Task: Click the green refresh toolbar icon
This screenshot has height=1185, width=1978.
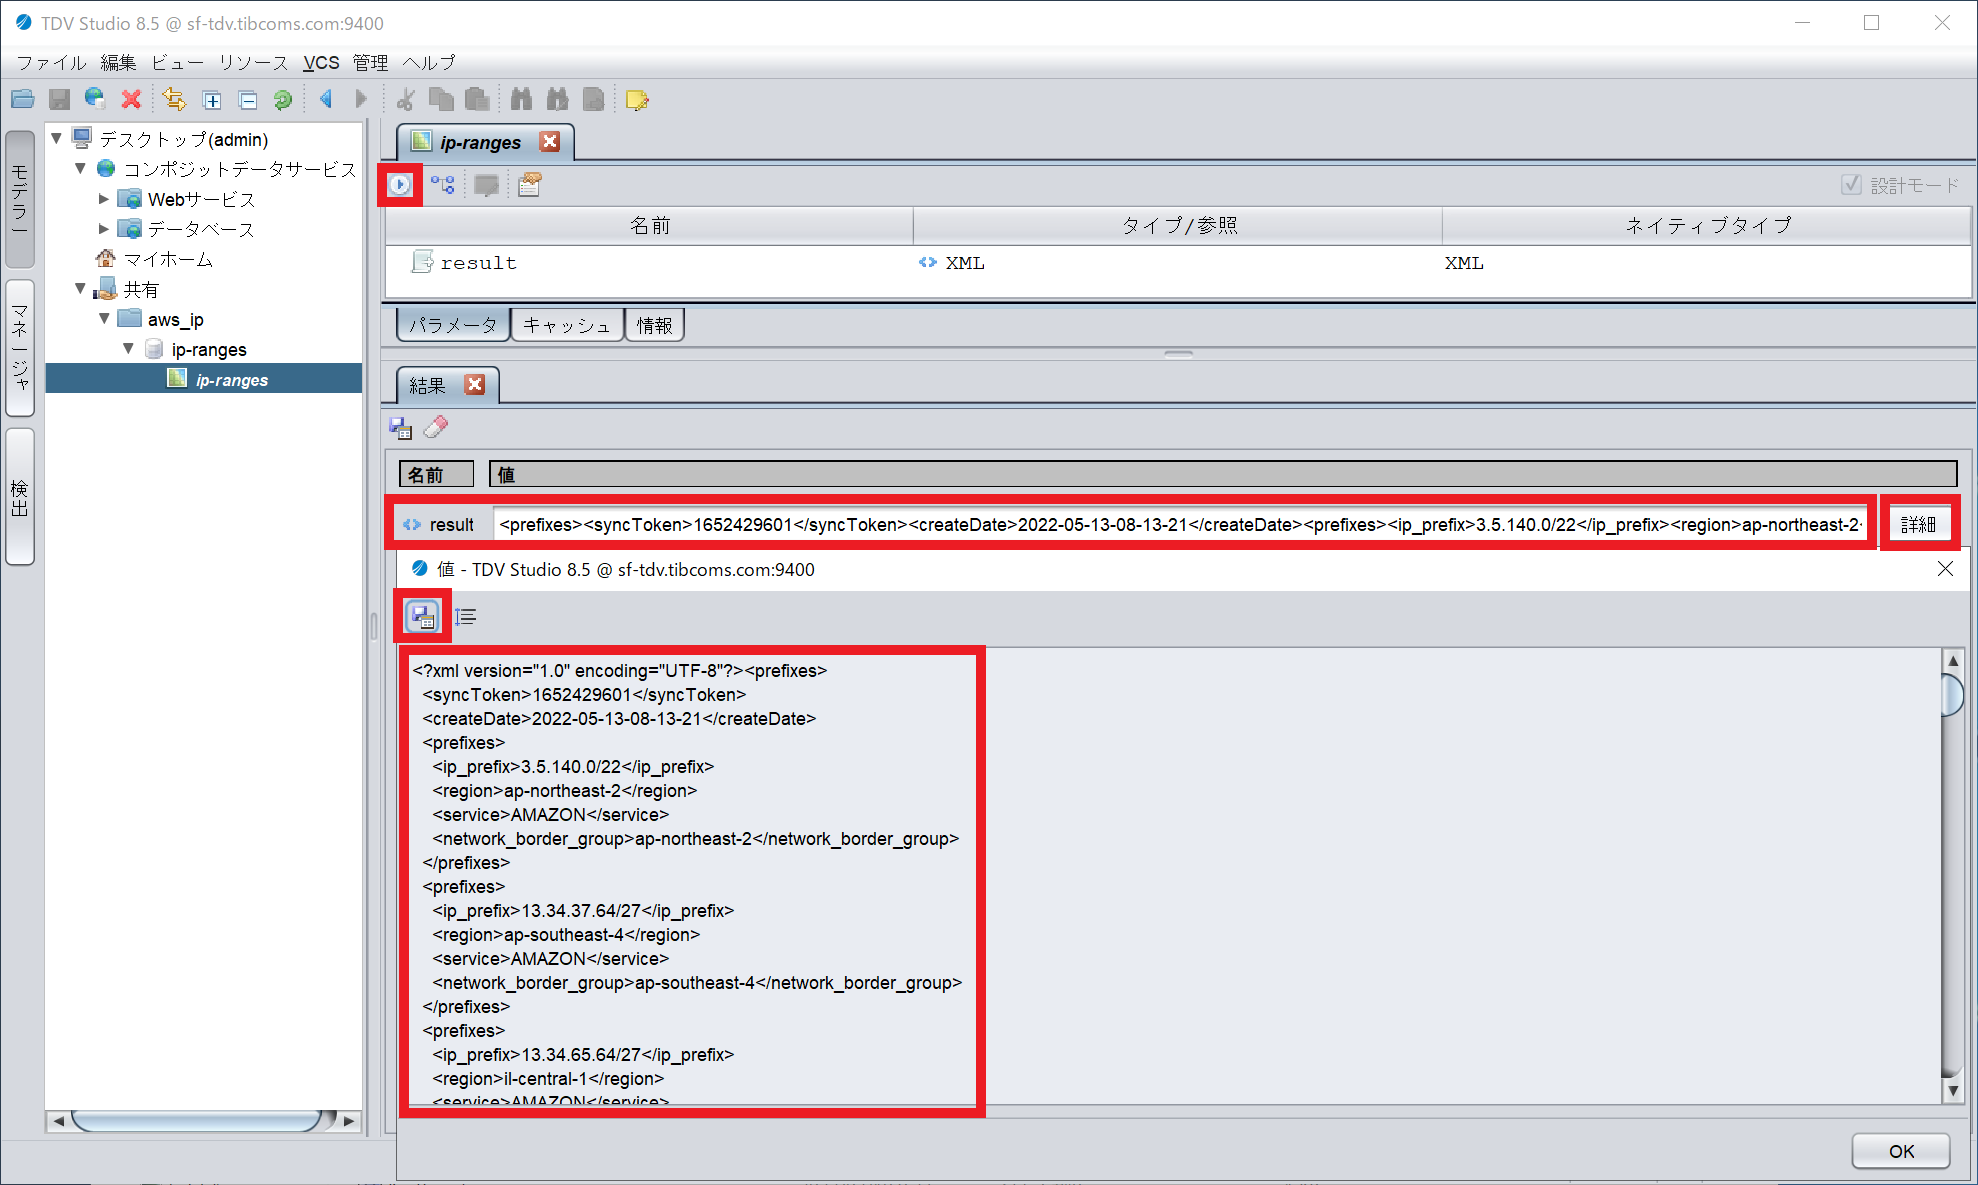Action: [283, 99]
